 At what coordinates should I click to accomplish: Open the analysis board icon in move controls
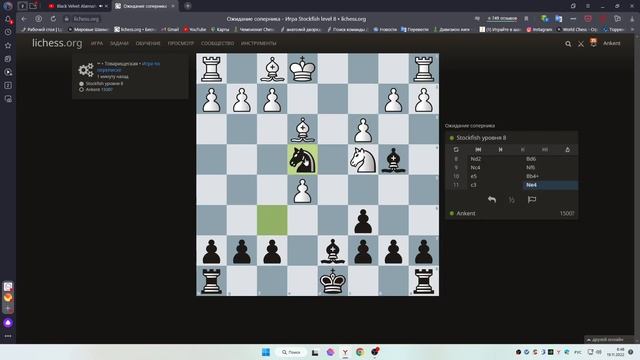tap(567, 150)
